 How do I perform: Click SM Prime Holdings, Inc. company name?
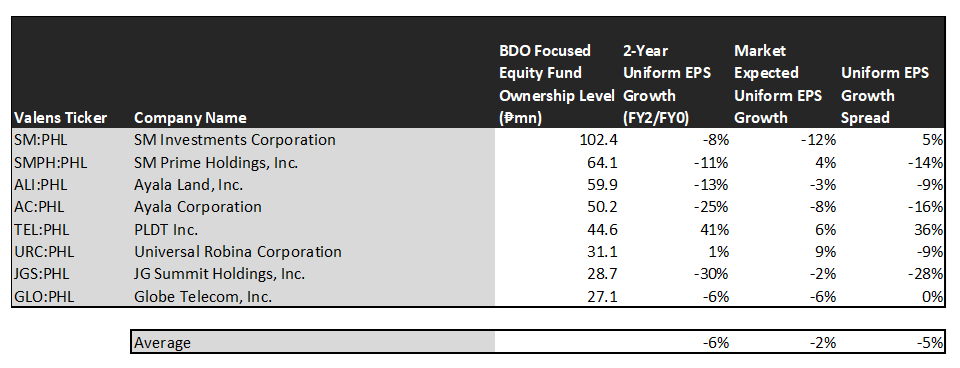tap(216, 162)
